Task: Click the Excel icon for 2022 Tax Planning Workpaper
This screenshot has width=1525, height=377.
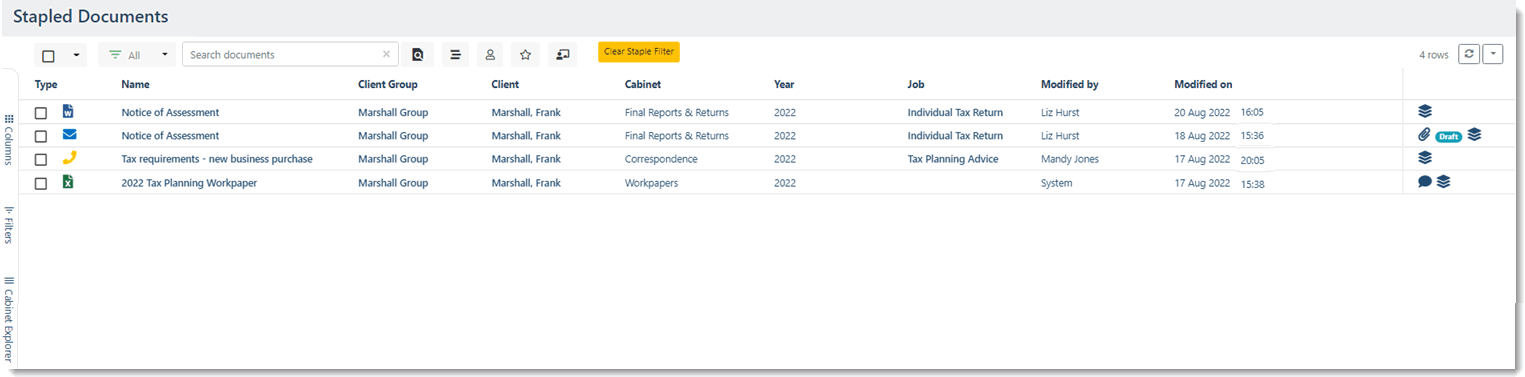Action: tap(68, 182)
